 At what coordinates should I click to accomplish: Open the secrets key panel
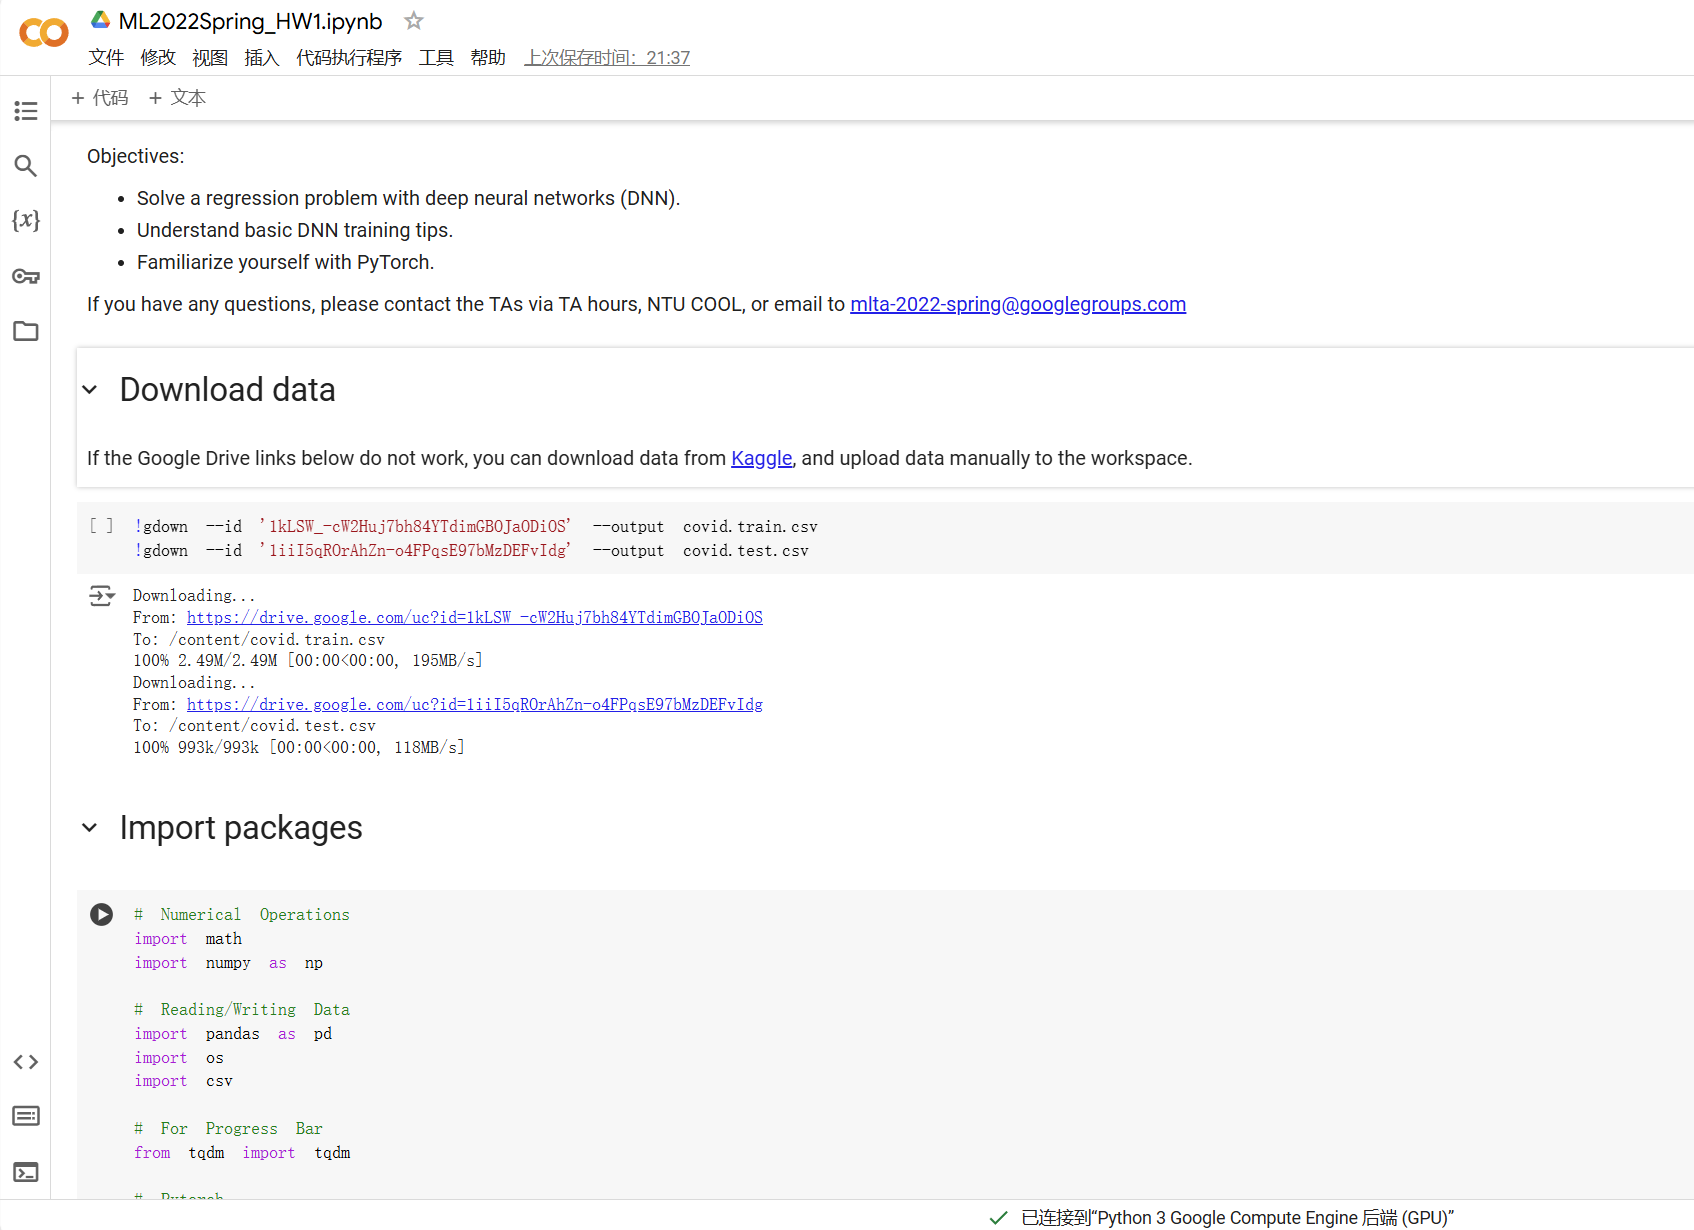pyautogui.click(x=26, y=276)
